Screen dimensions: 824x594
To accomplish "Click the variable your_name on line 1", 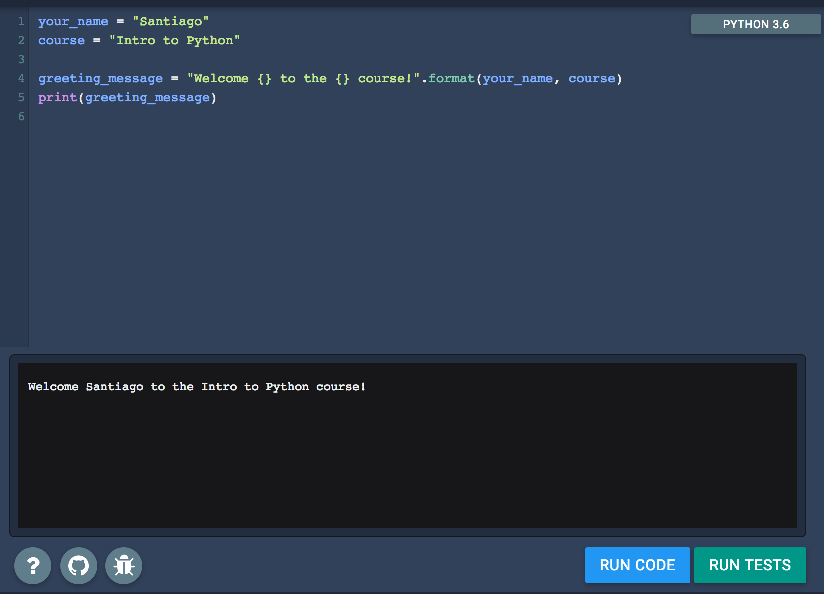I will pos(73,22).
